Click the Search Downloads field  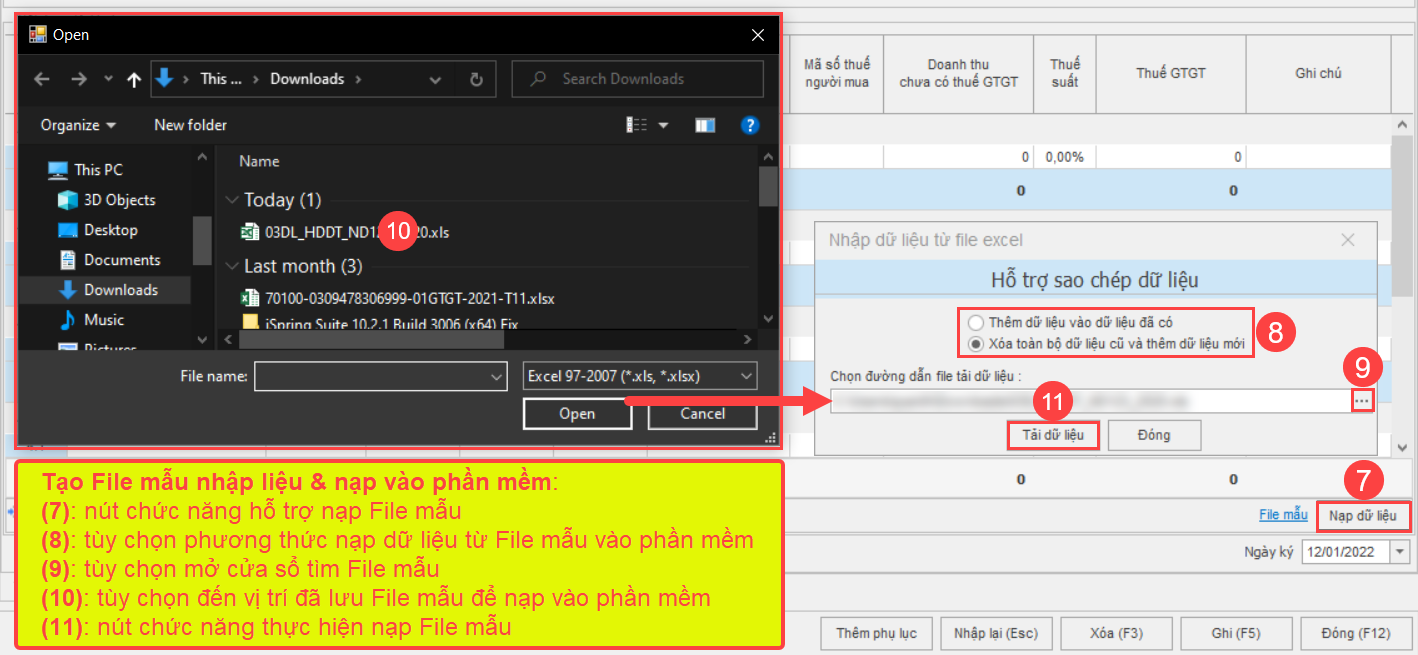637,79
